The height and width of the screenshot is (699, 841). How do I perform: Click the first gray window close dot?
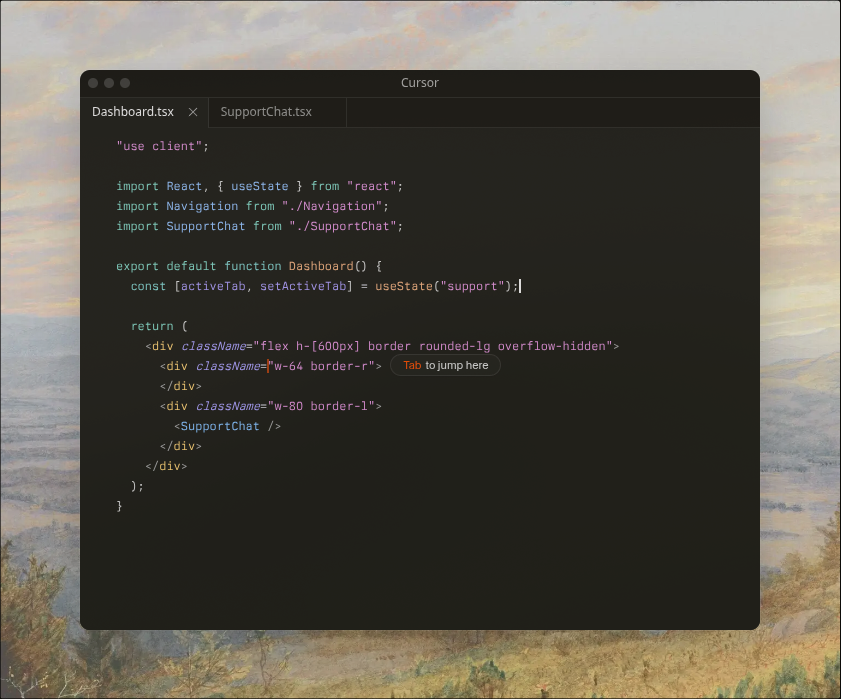pyautogui.click(x=93, y=83)
